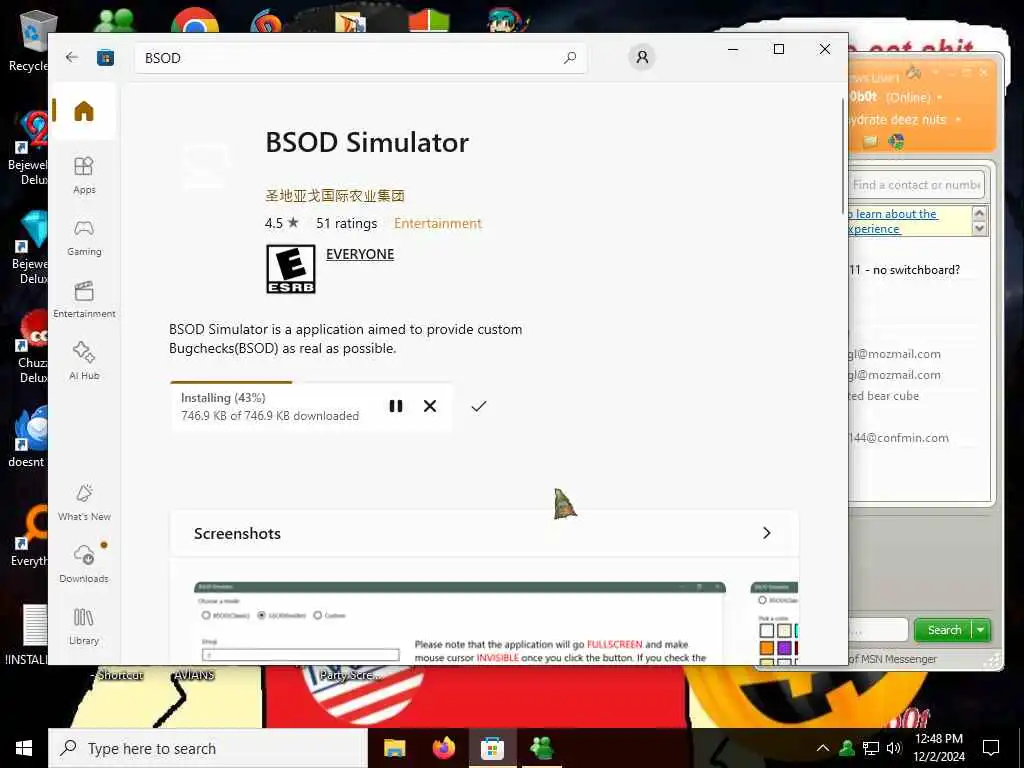Viewport: 1024px width, 768px height.
Task: Click the BSOD search box in the Store
Action: point(360,58)
